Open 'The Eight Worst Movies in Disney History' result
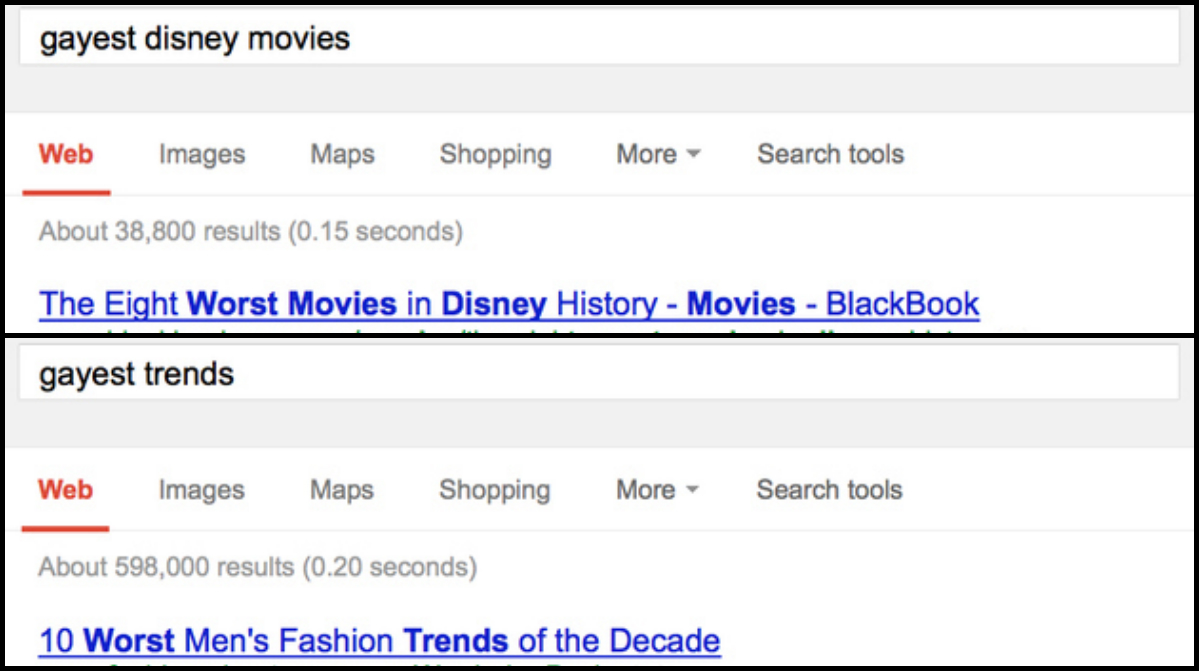The height and width of the screenshot is (672, 1200). tap(509, 304)
